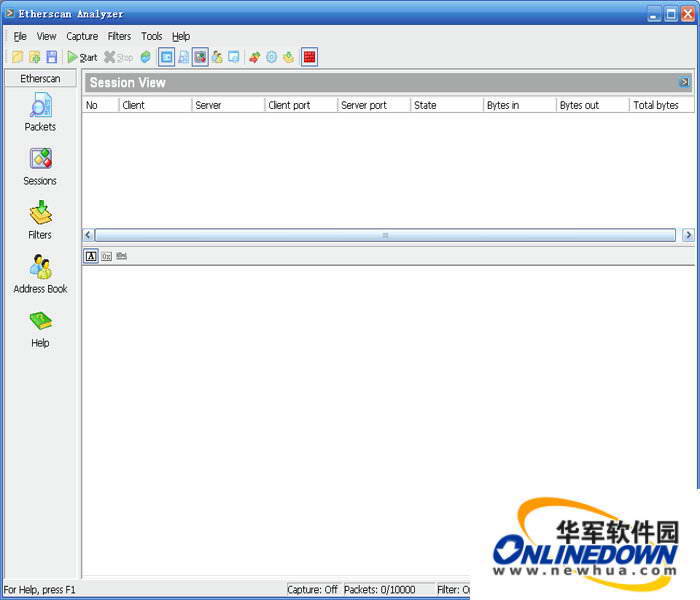Open the Help menu
The height and width of the screenshot is (600, 700).
tap(181, 36)
